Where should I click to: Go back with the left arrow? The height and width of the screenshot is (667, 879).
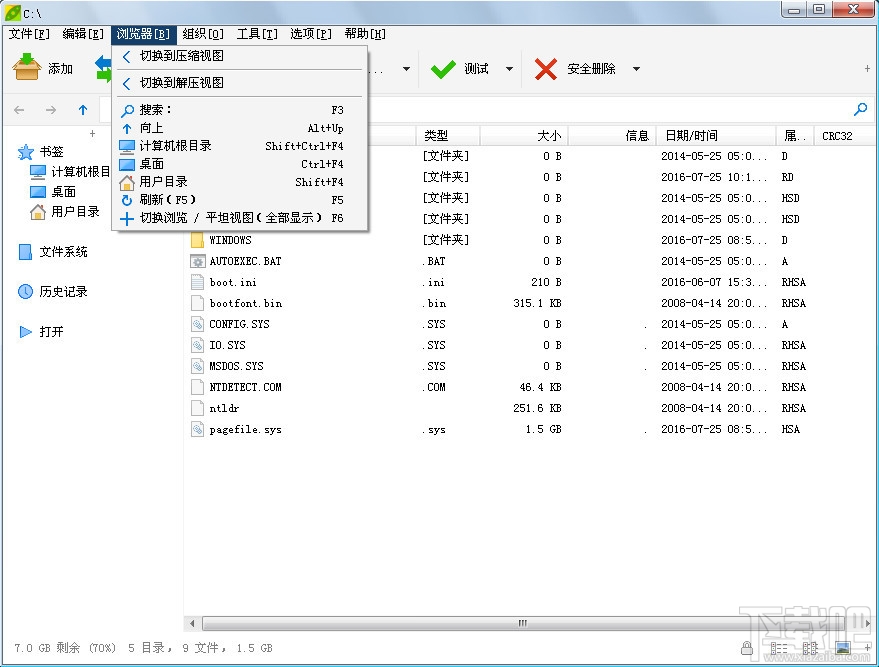coord(19,110)
